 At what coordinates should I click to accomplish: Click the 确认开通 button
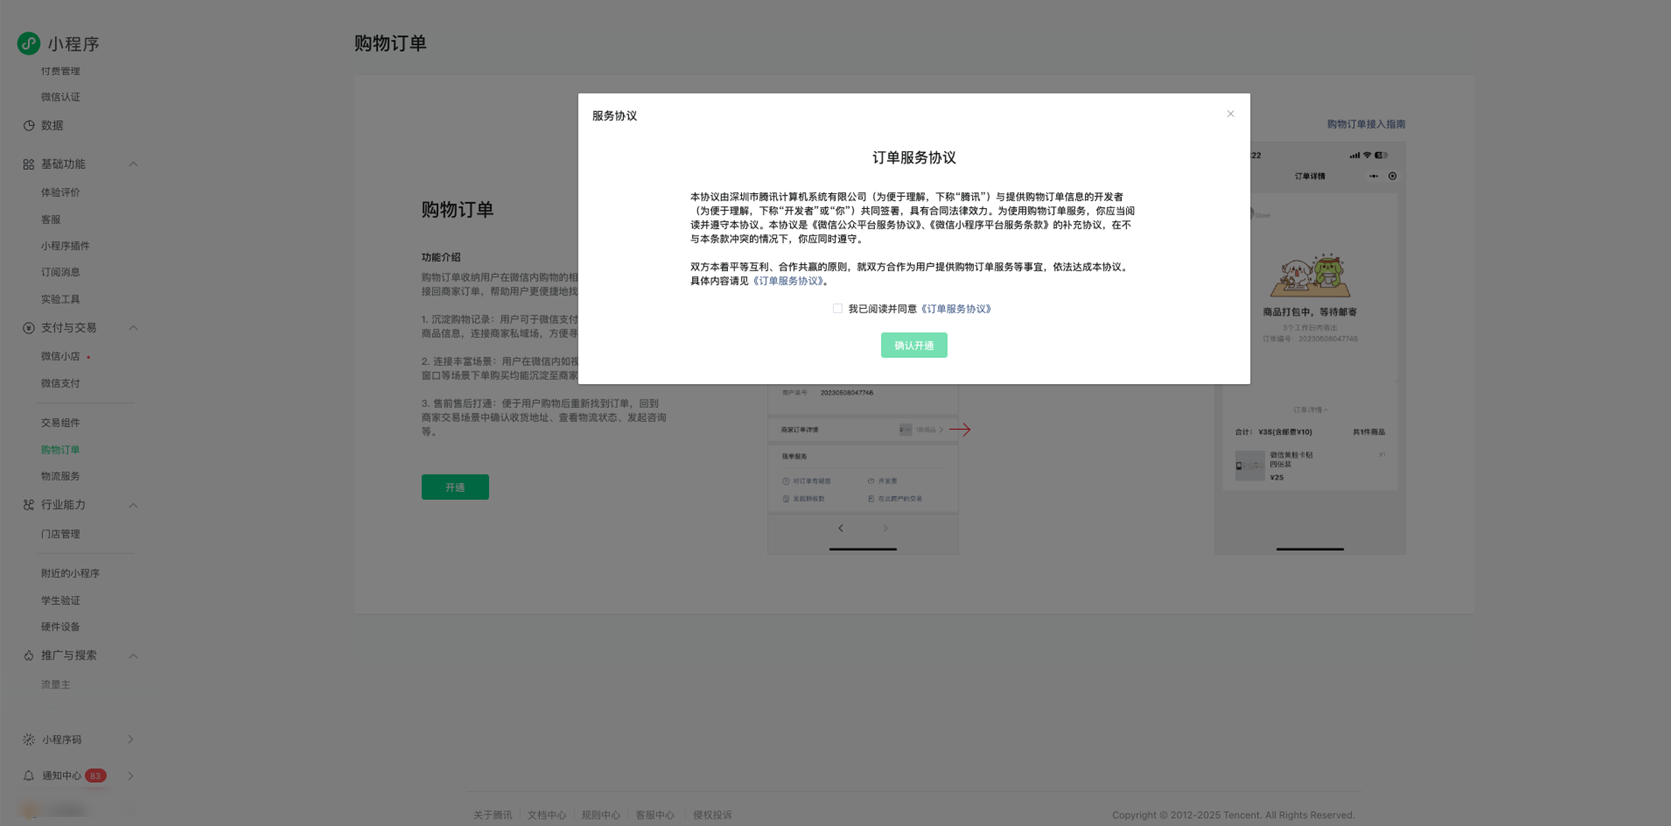click(914, 345)
